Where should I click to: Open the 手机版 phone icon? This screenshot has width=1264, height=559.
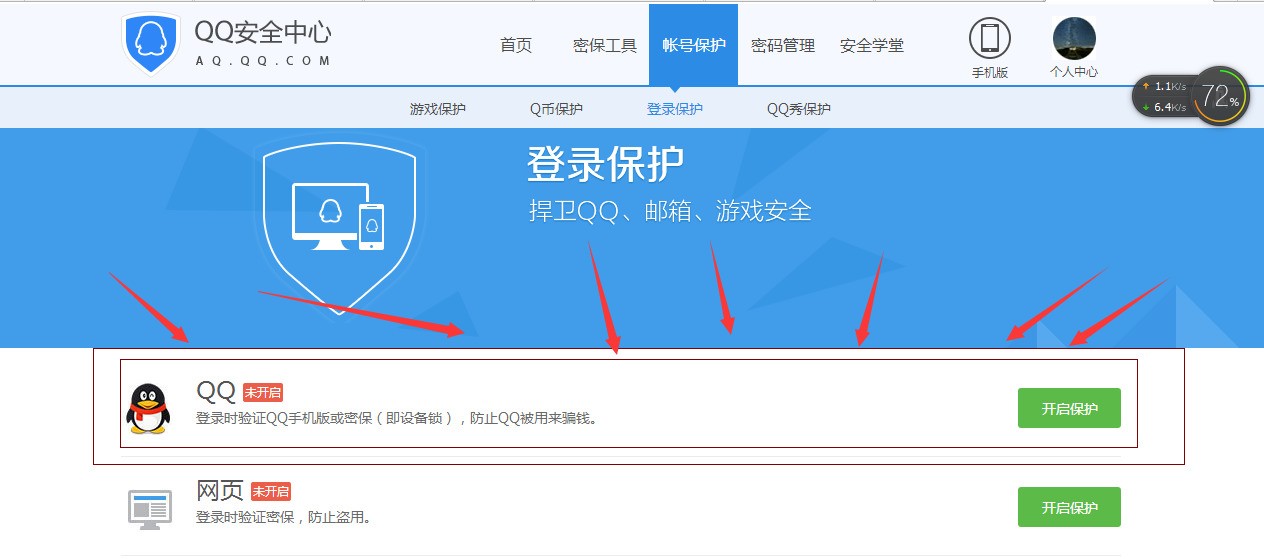click(x=989, y=38)
